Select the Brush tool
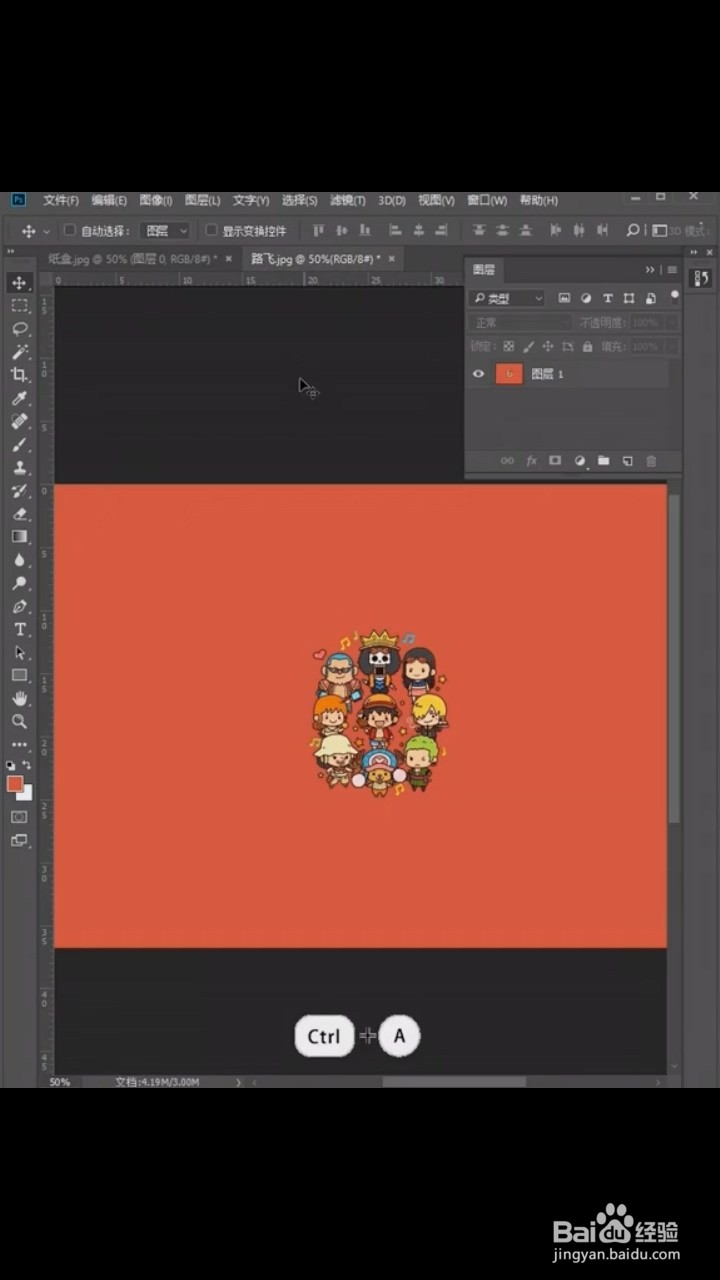 tap(19, 445)
